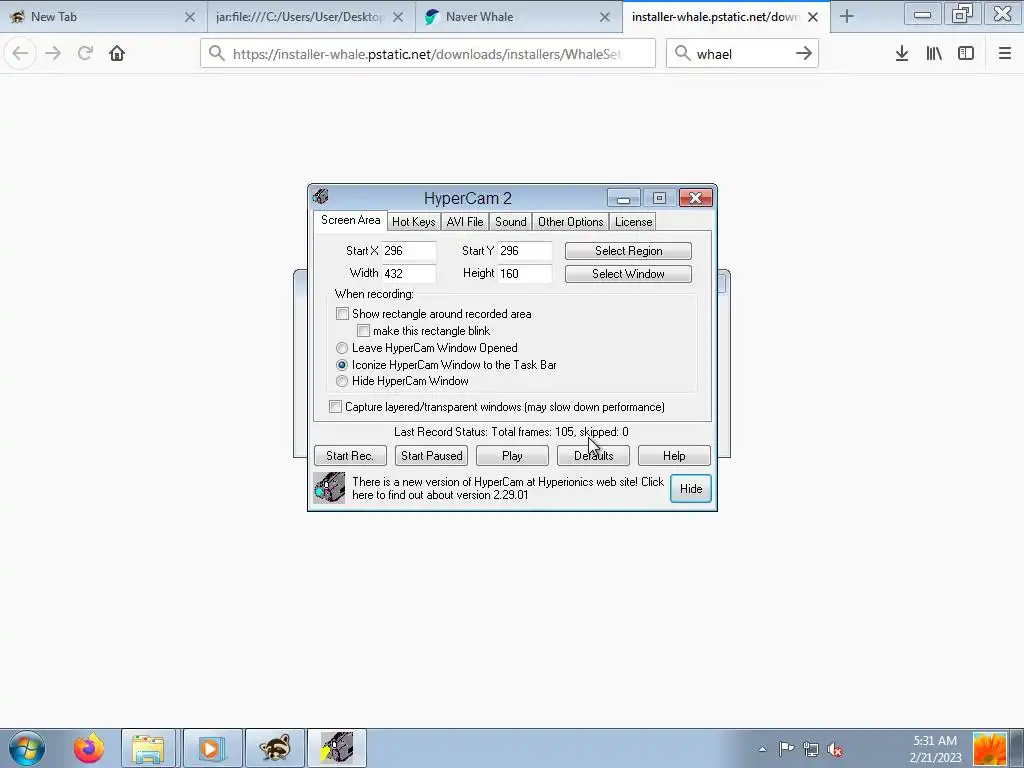Click the Play button in HyperCam
Screen dimensions: 1024x768
(x=512, y=456)
